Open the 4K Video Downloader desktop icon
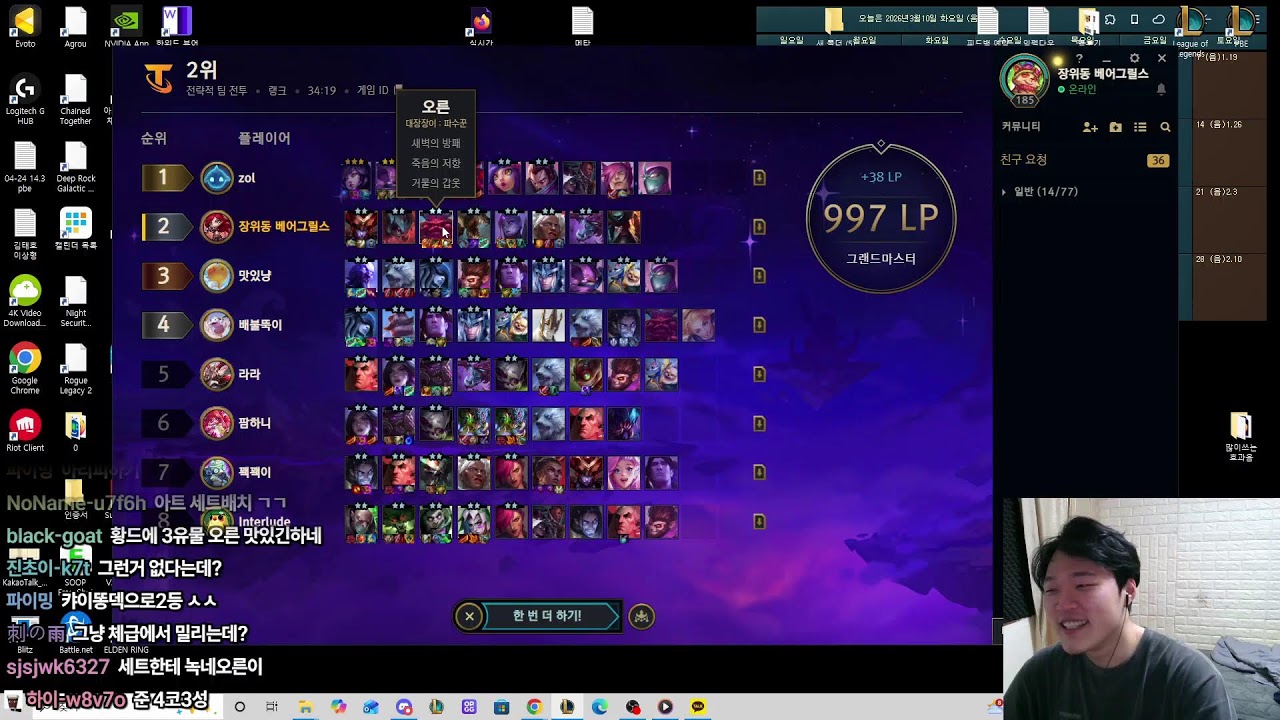Viewport: 1280px width, 720px height. (25, 302)
